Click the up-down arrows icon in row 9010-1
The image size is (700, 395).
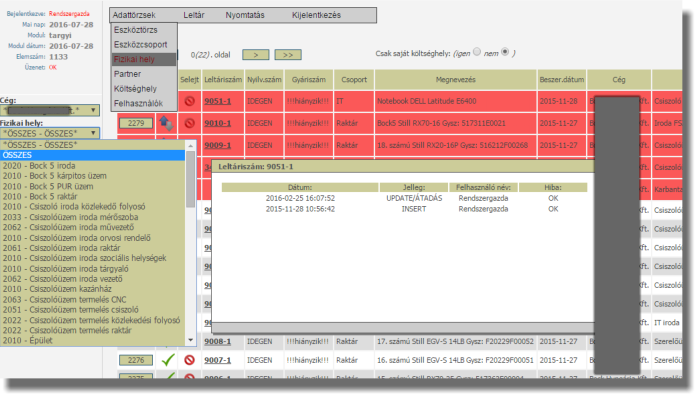[166, 123]
